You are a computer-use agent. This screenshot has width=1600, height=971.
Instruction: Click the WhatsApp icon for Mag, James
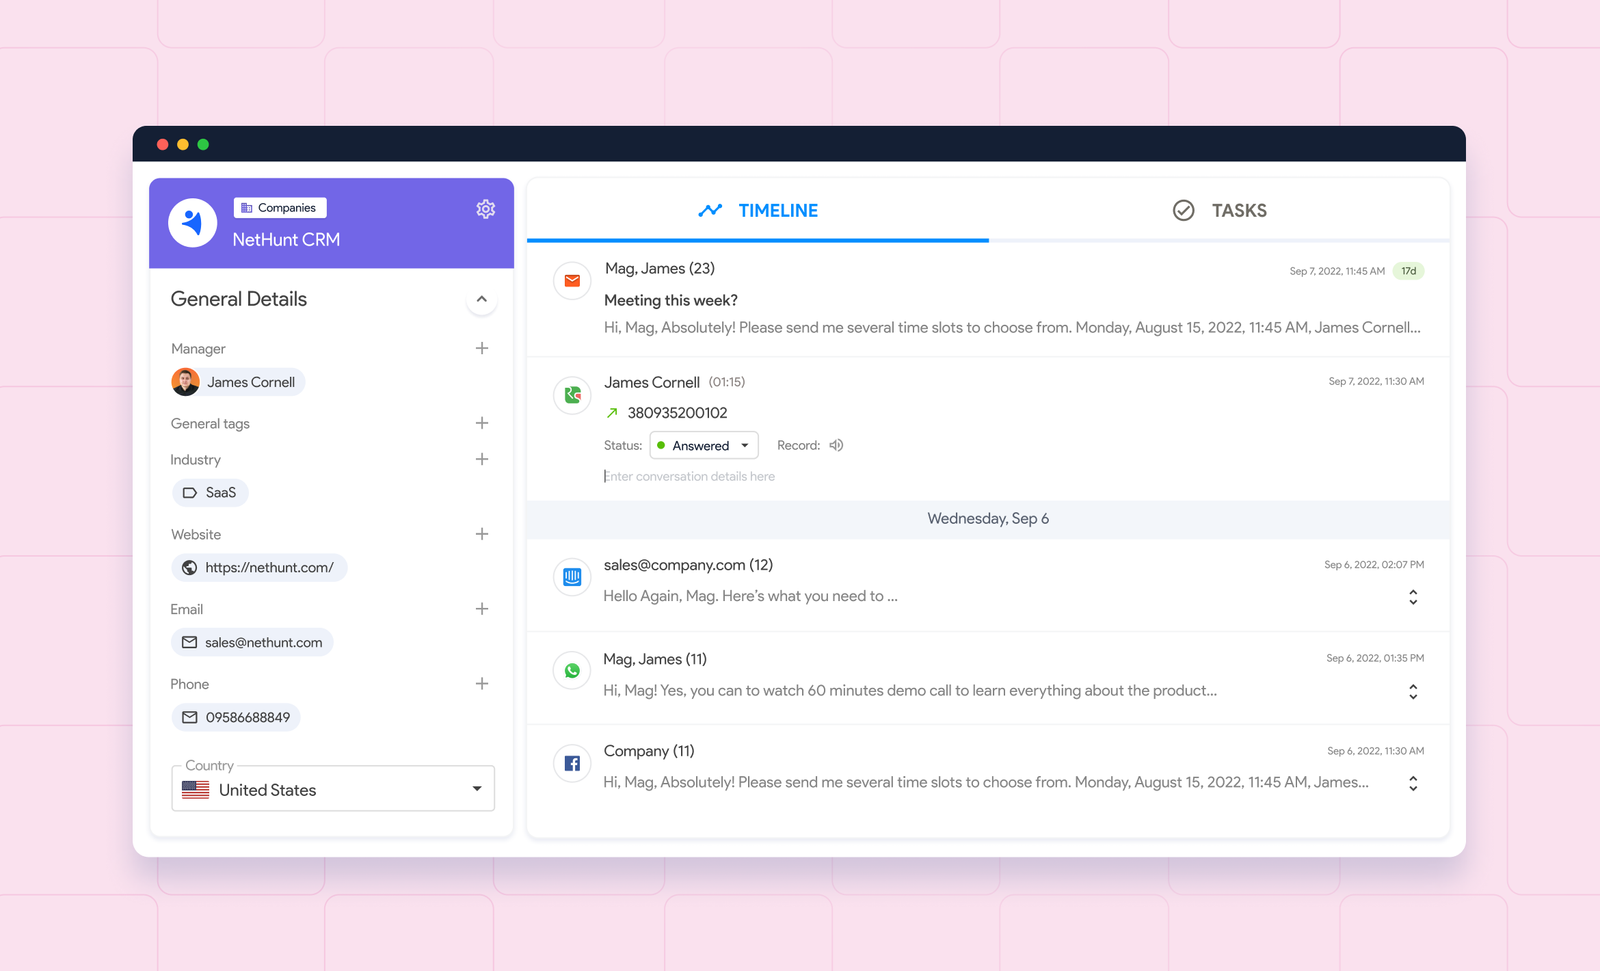point(572,671)
